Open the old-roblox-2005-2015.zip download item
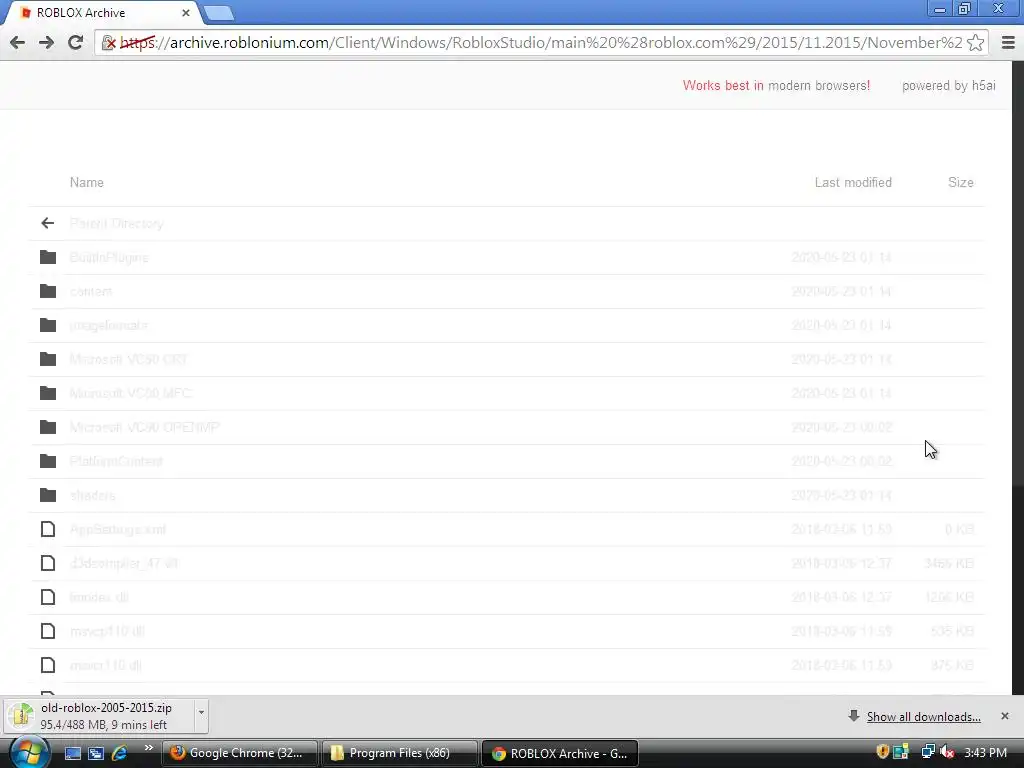 click(100, 716)
